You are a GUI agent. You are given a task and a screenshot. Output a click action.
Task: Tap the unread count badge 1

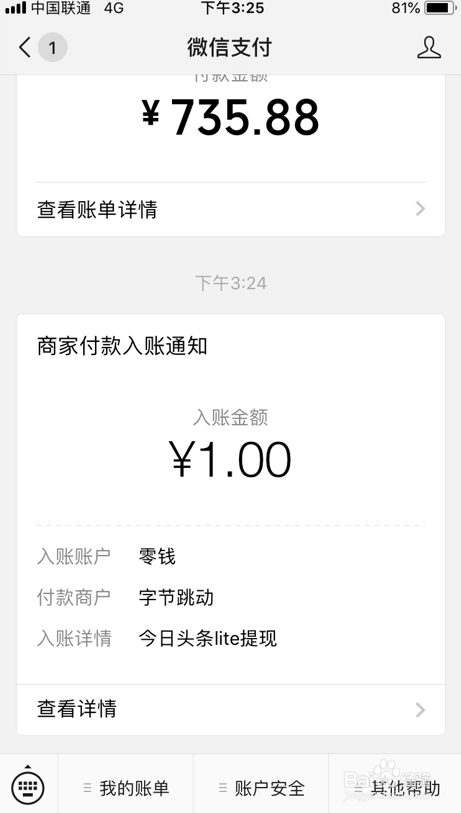click(52, 48)
